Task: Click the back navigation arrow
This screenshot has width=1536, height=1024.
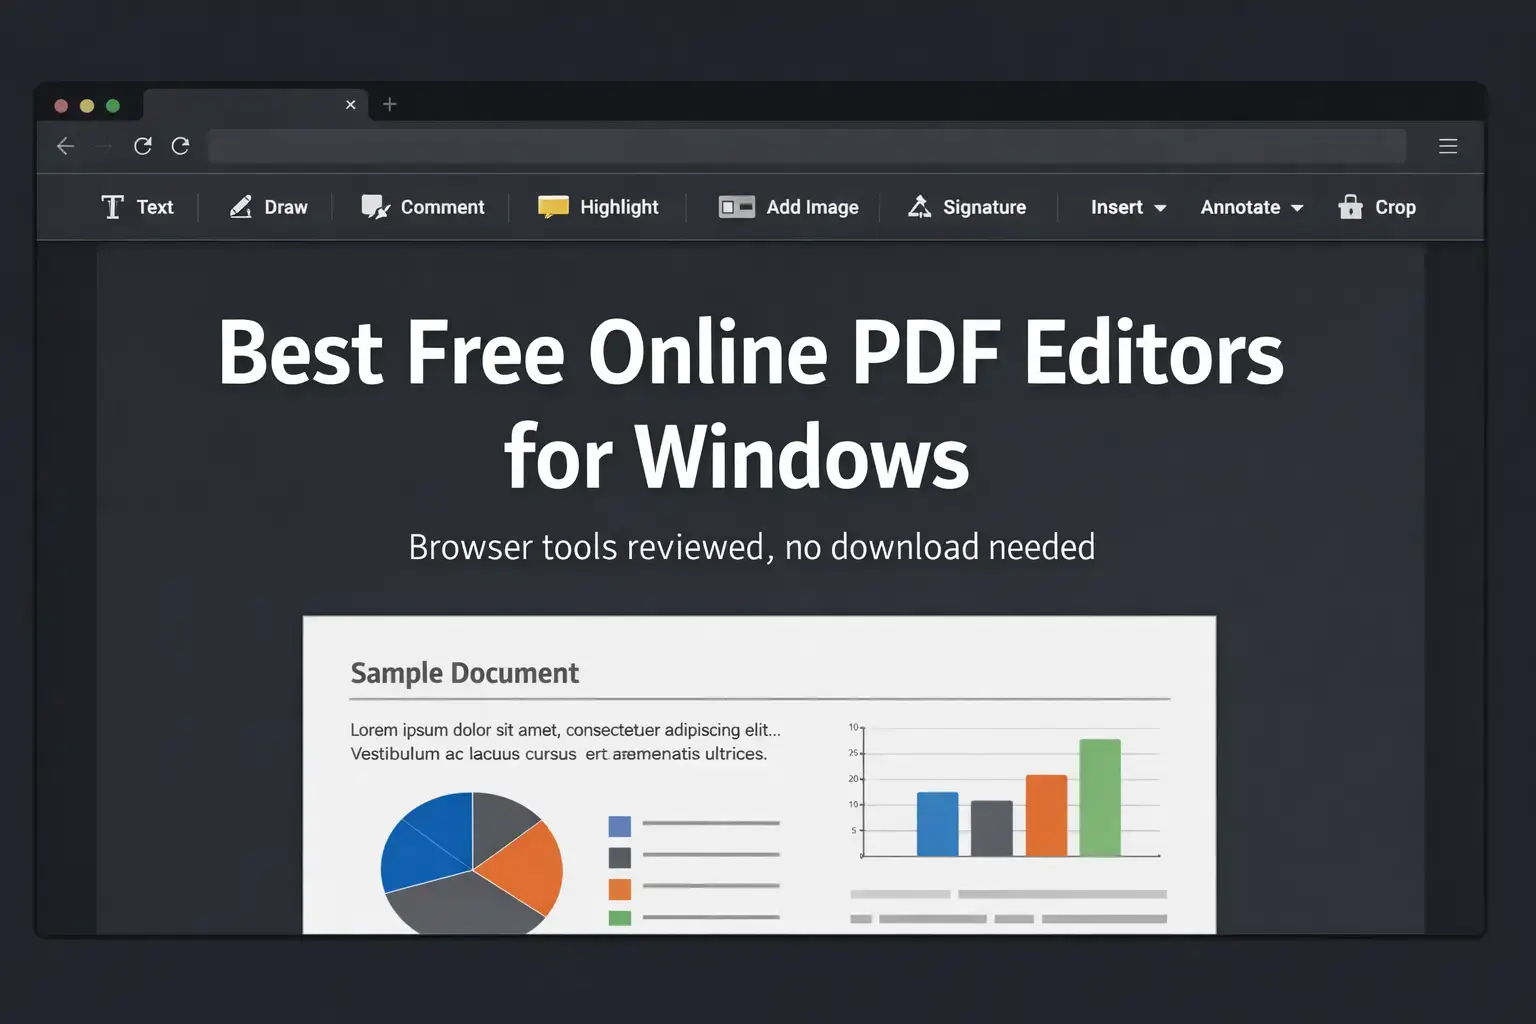Action: (65, 146)
